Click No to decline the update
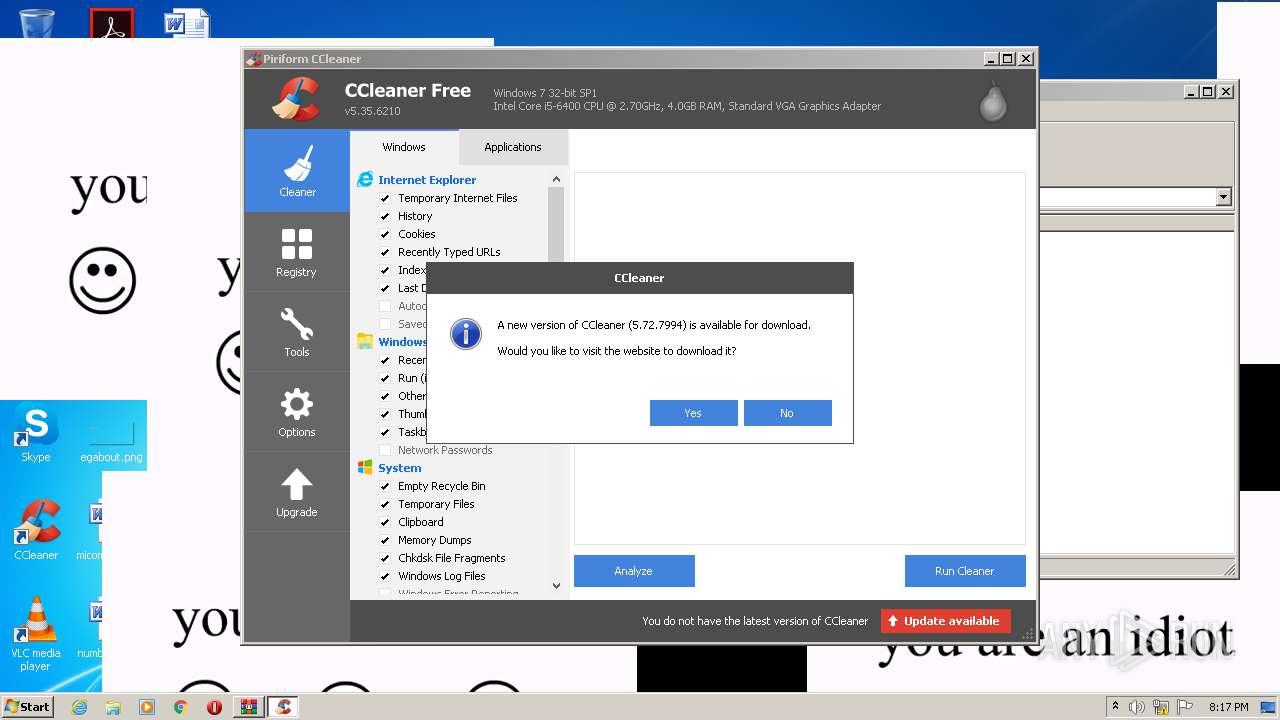Viewport: 1280px width, 720px height. pyautogui.click(x=787, y=413)
